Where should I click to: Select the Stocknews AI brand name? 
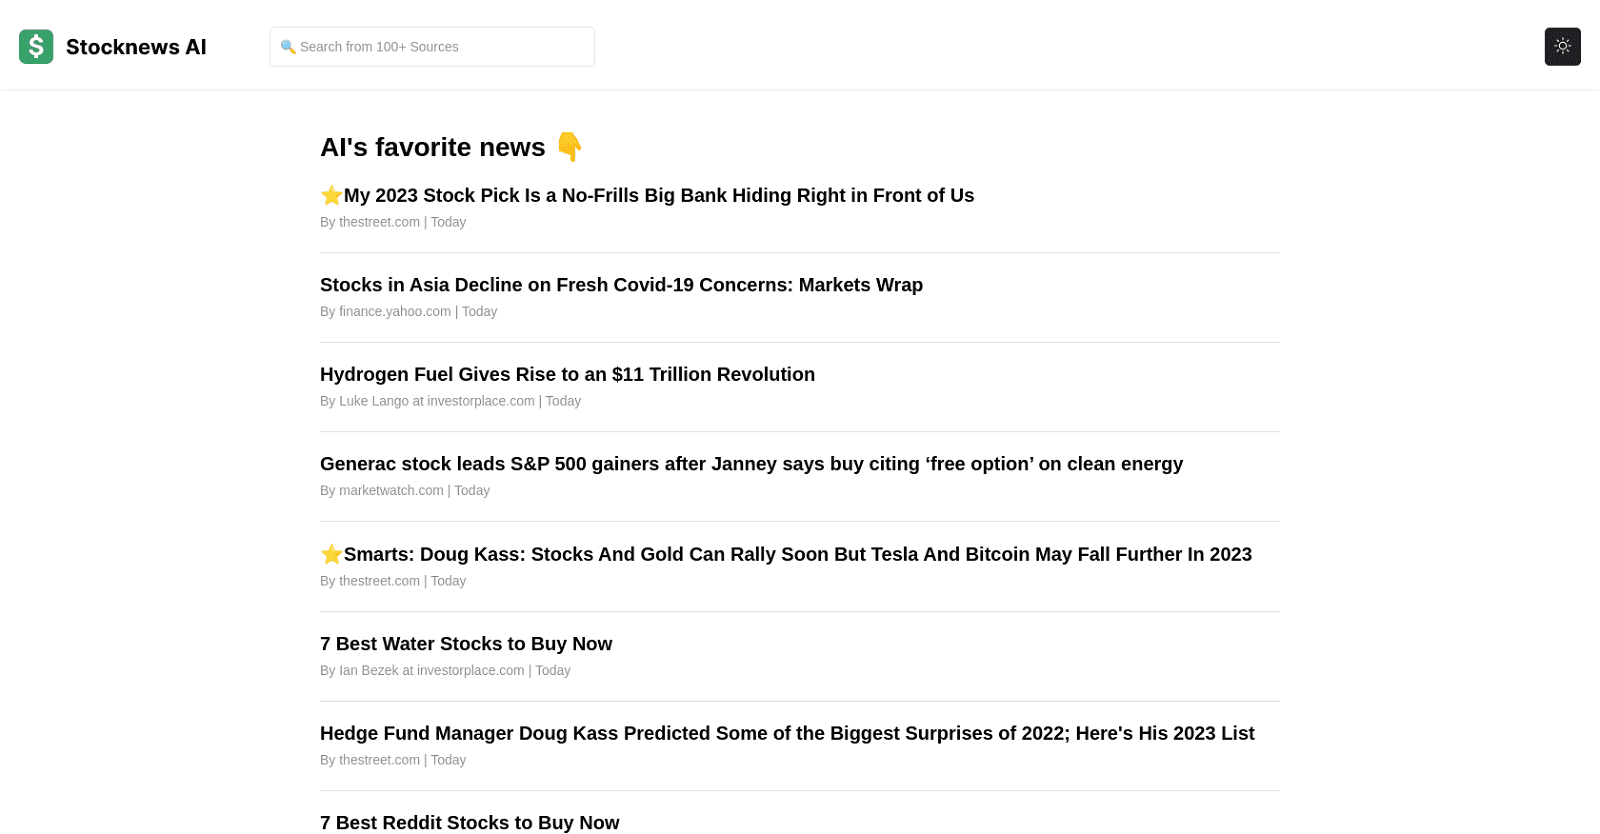pyautogui.click(x=136, y=46)
